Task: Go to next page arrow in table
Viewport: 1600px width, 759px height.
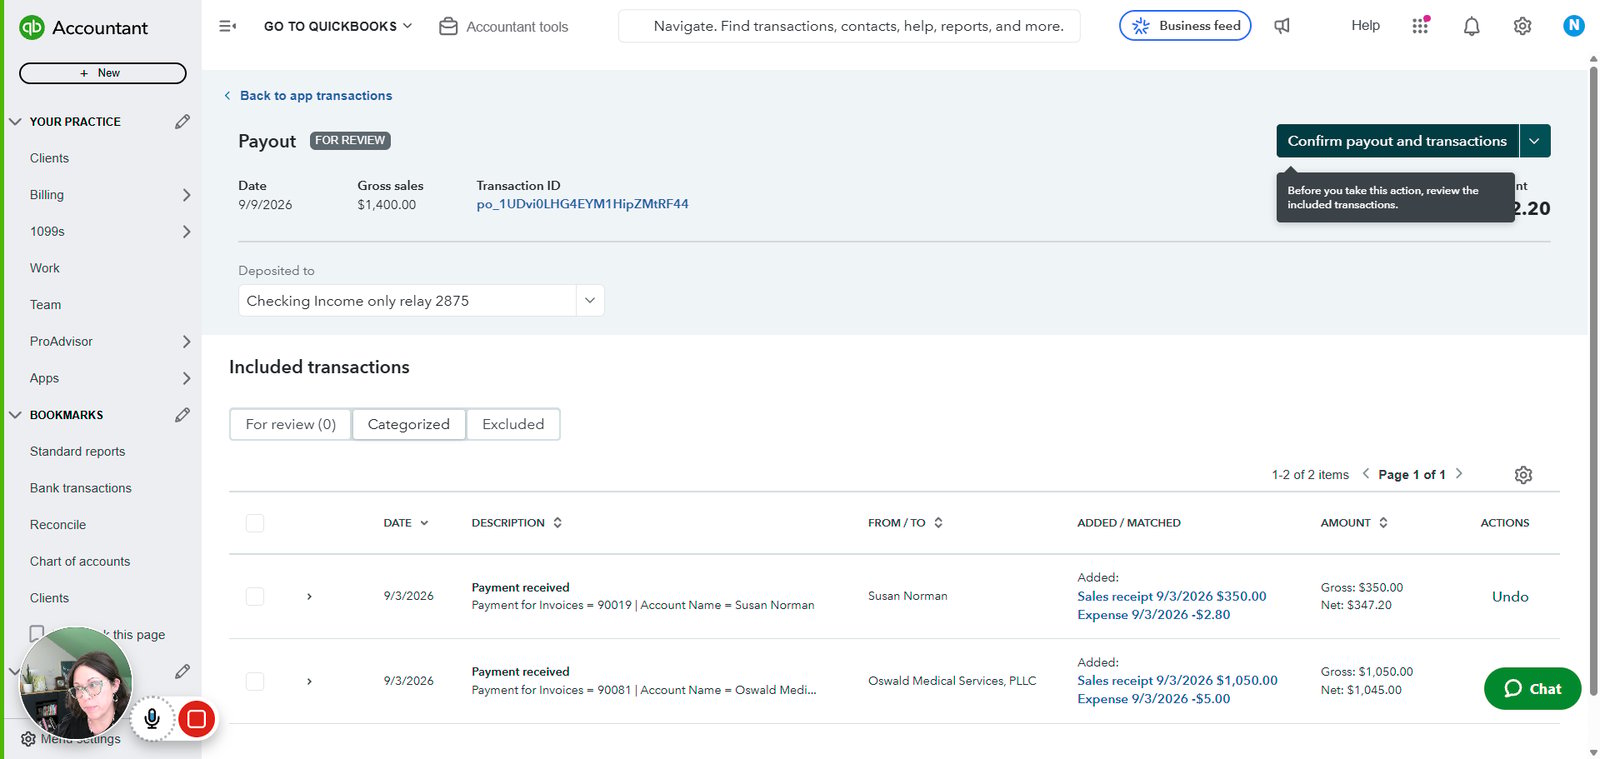Action: (x=1459, y=474)
